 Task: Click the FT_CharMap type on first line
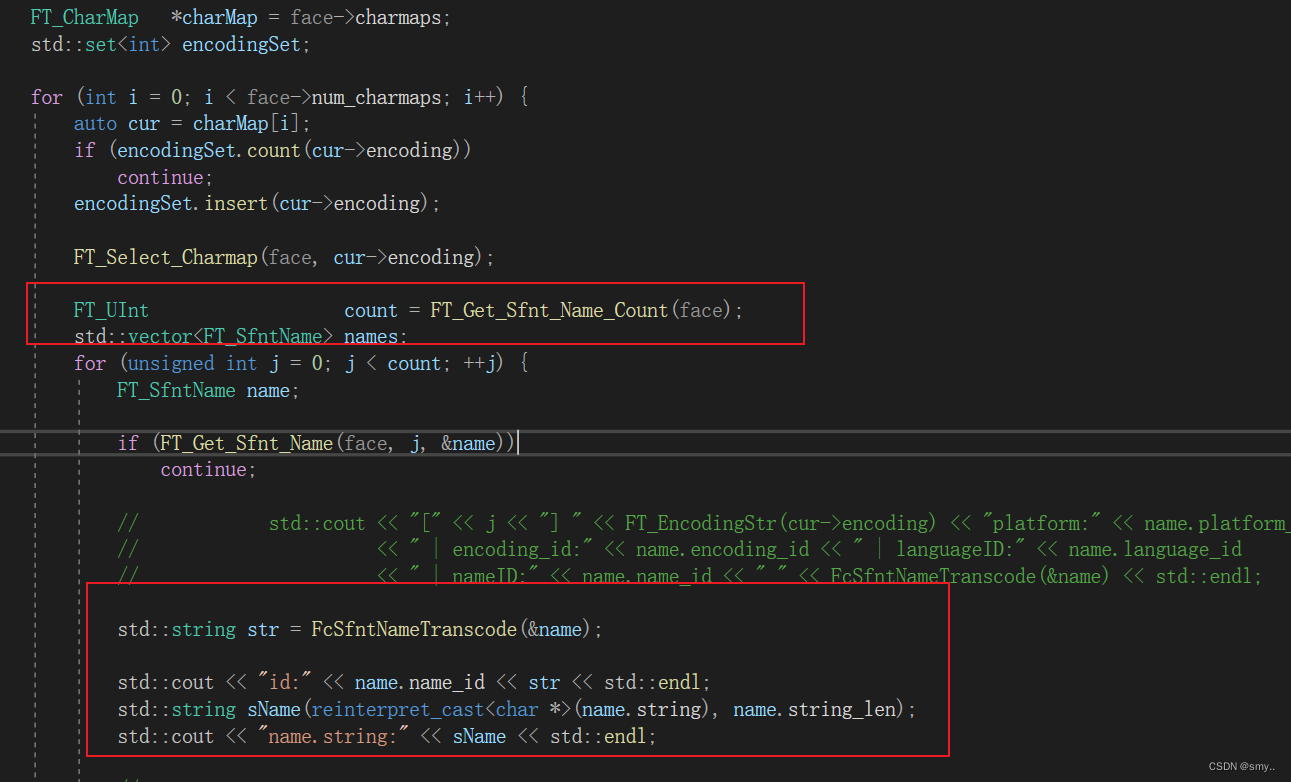84,18
